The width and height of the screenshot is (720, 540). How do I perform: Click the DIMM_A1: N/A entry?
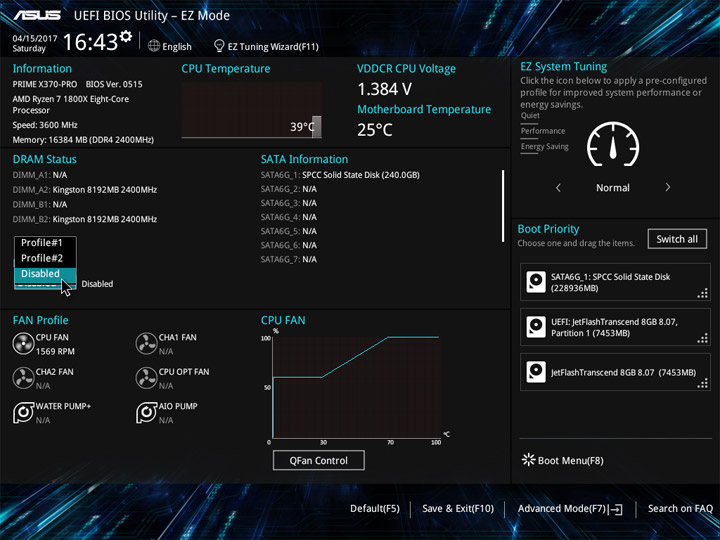[39, 175]
